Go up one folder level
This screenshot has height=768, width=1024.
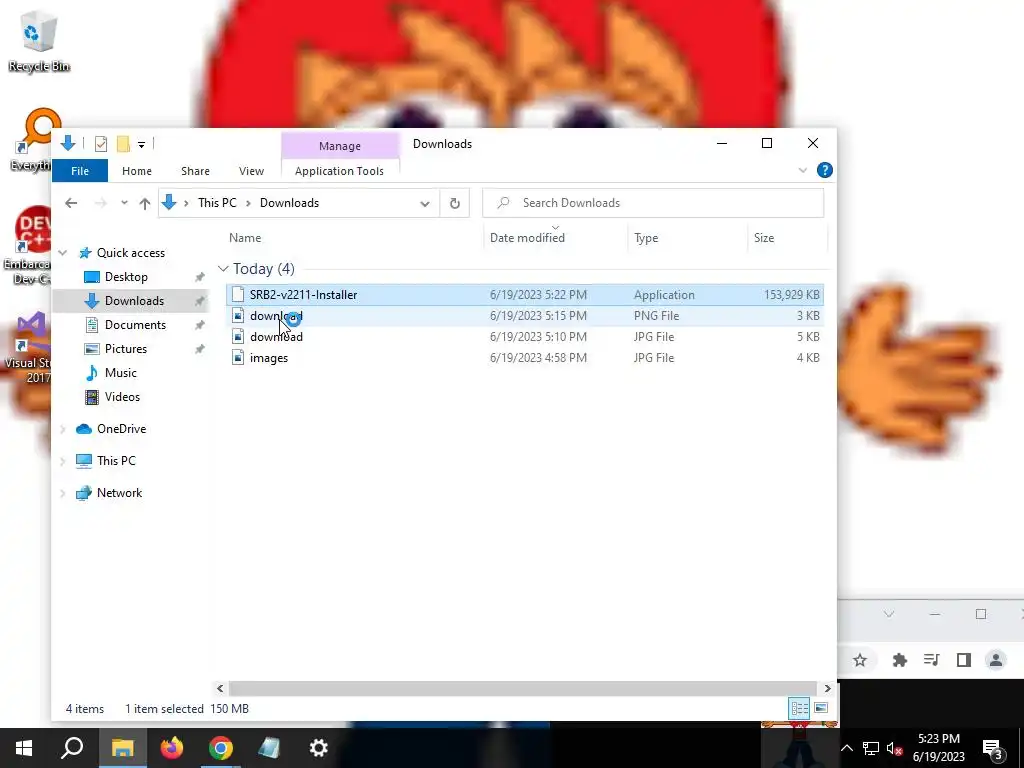(x=145, y=203)
